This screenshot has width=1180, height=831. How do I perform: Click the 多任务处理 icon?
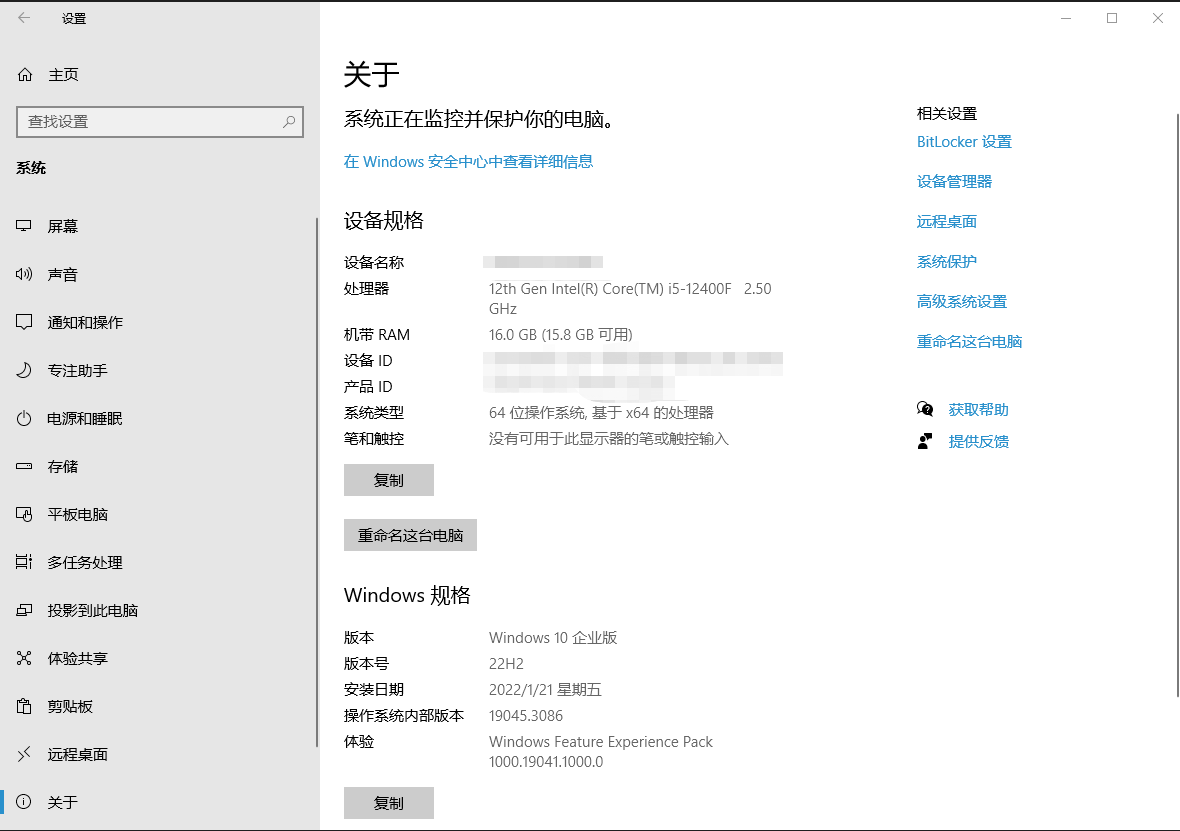[24, 562]
